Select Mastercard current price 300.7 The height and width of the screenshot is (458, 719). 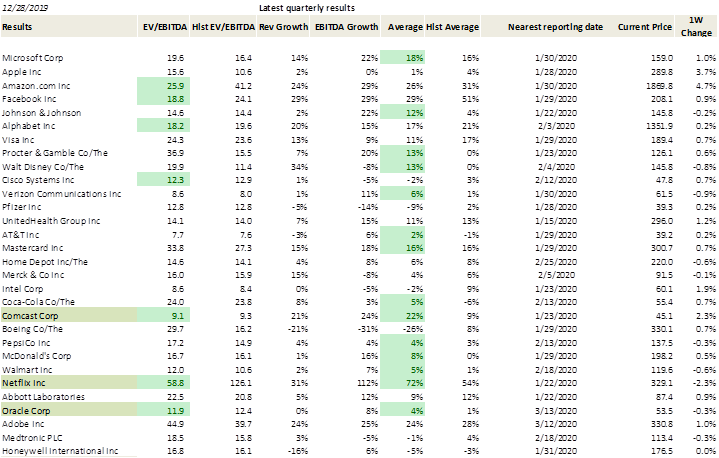pos(662,248)
